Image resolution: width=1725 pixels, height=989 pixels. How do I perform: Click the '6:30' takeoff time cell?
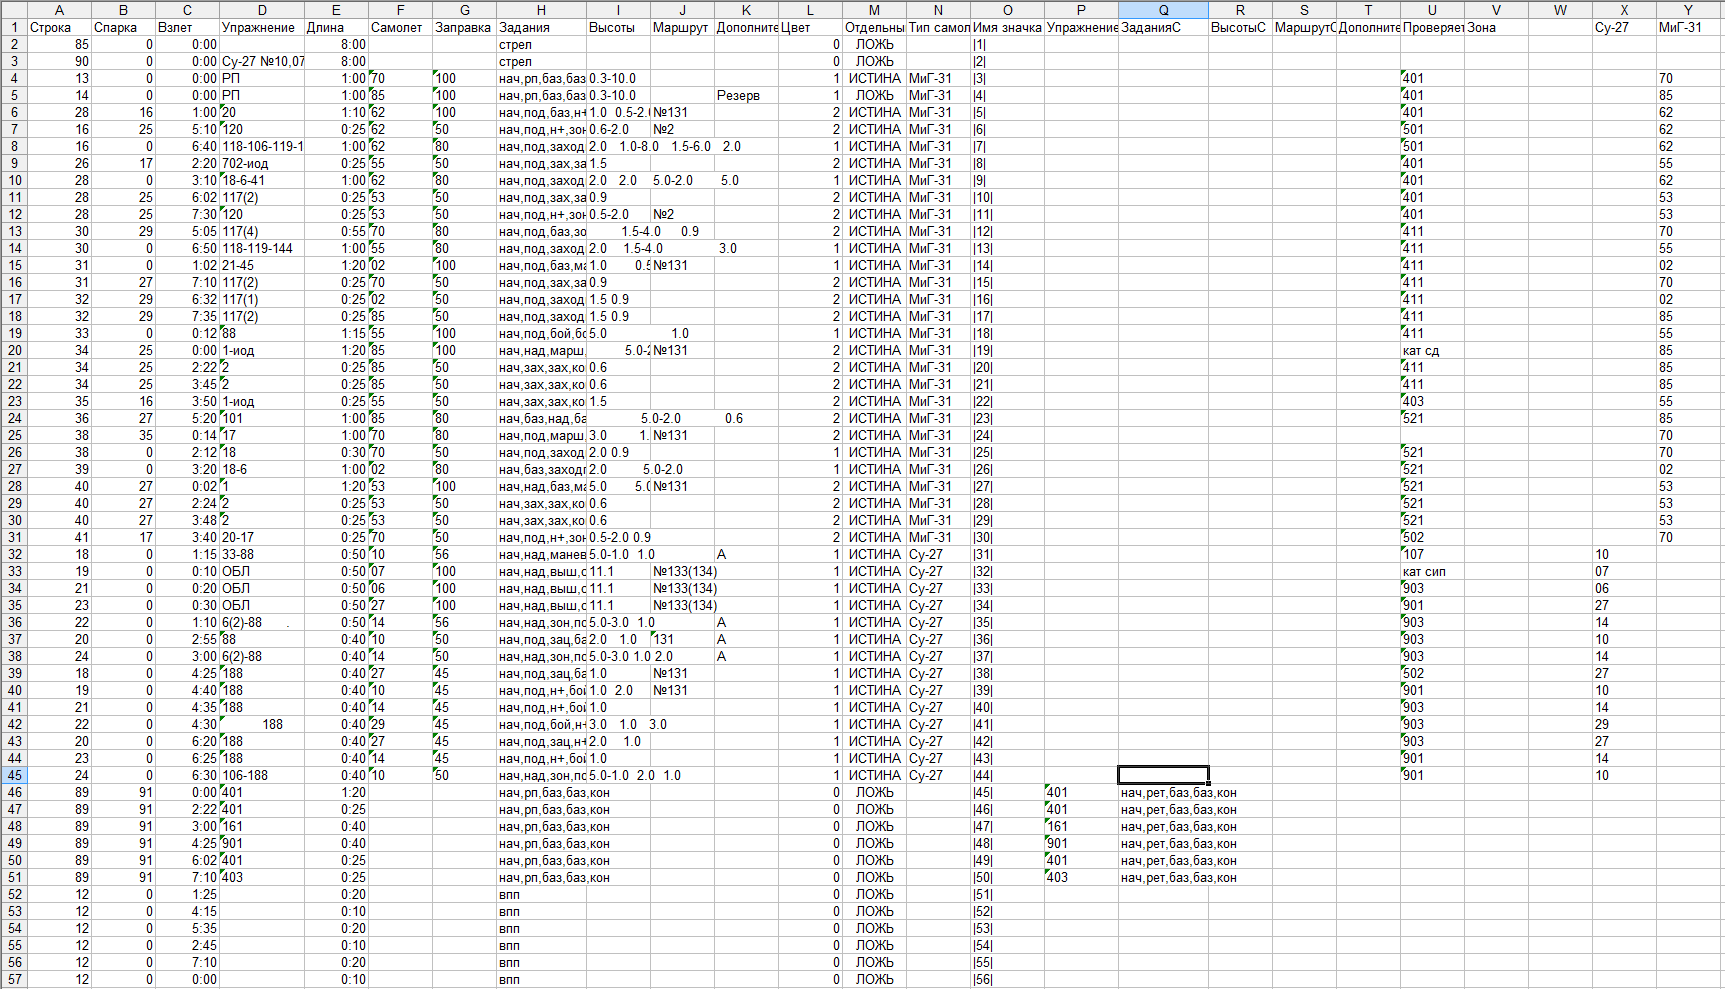click(187, 775)
